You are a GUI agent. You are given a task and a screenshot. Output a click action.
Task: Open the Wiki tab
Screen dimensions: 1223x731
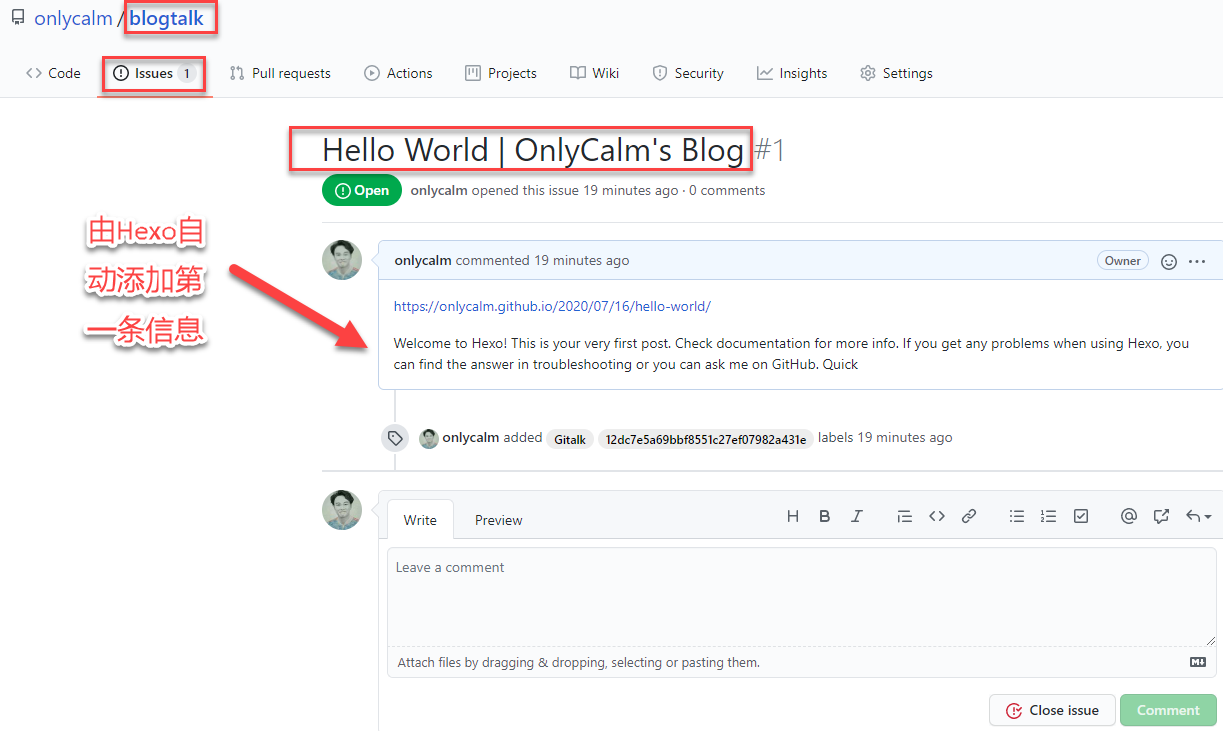[x=594, y=73]
